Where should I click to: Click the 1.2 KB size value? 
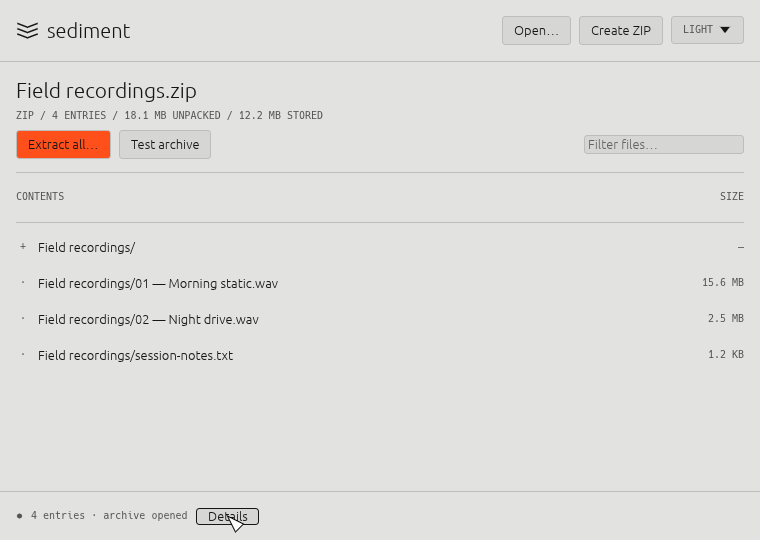click(x=726, y=354)
